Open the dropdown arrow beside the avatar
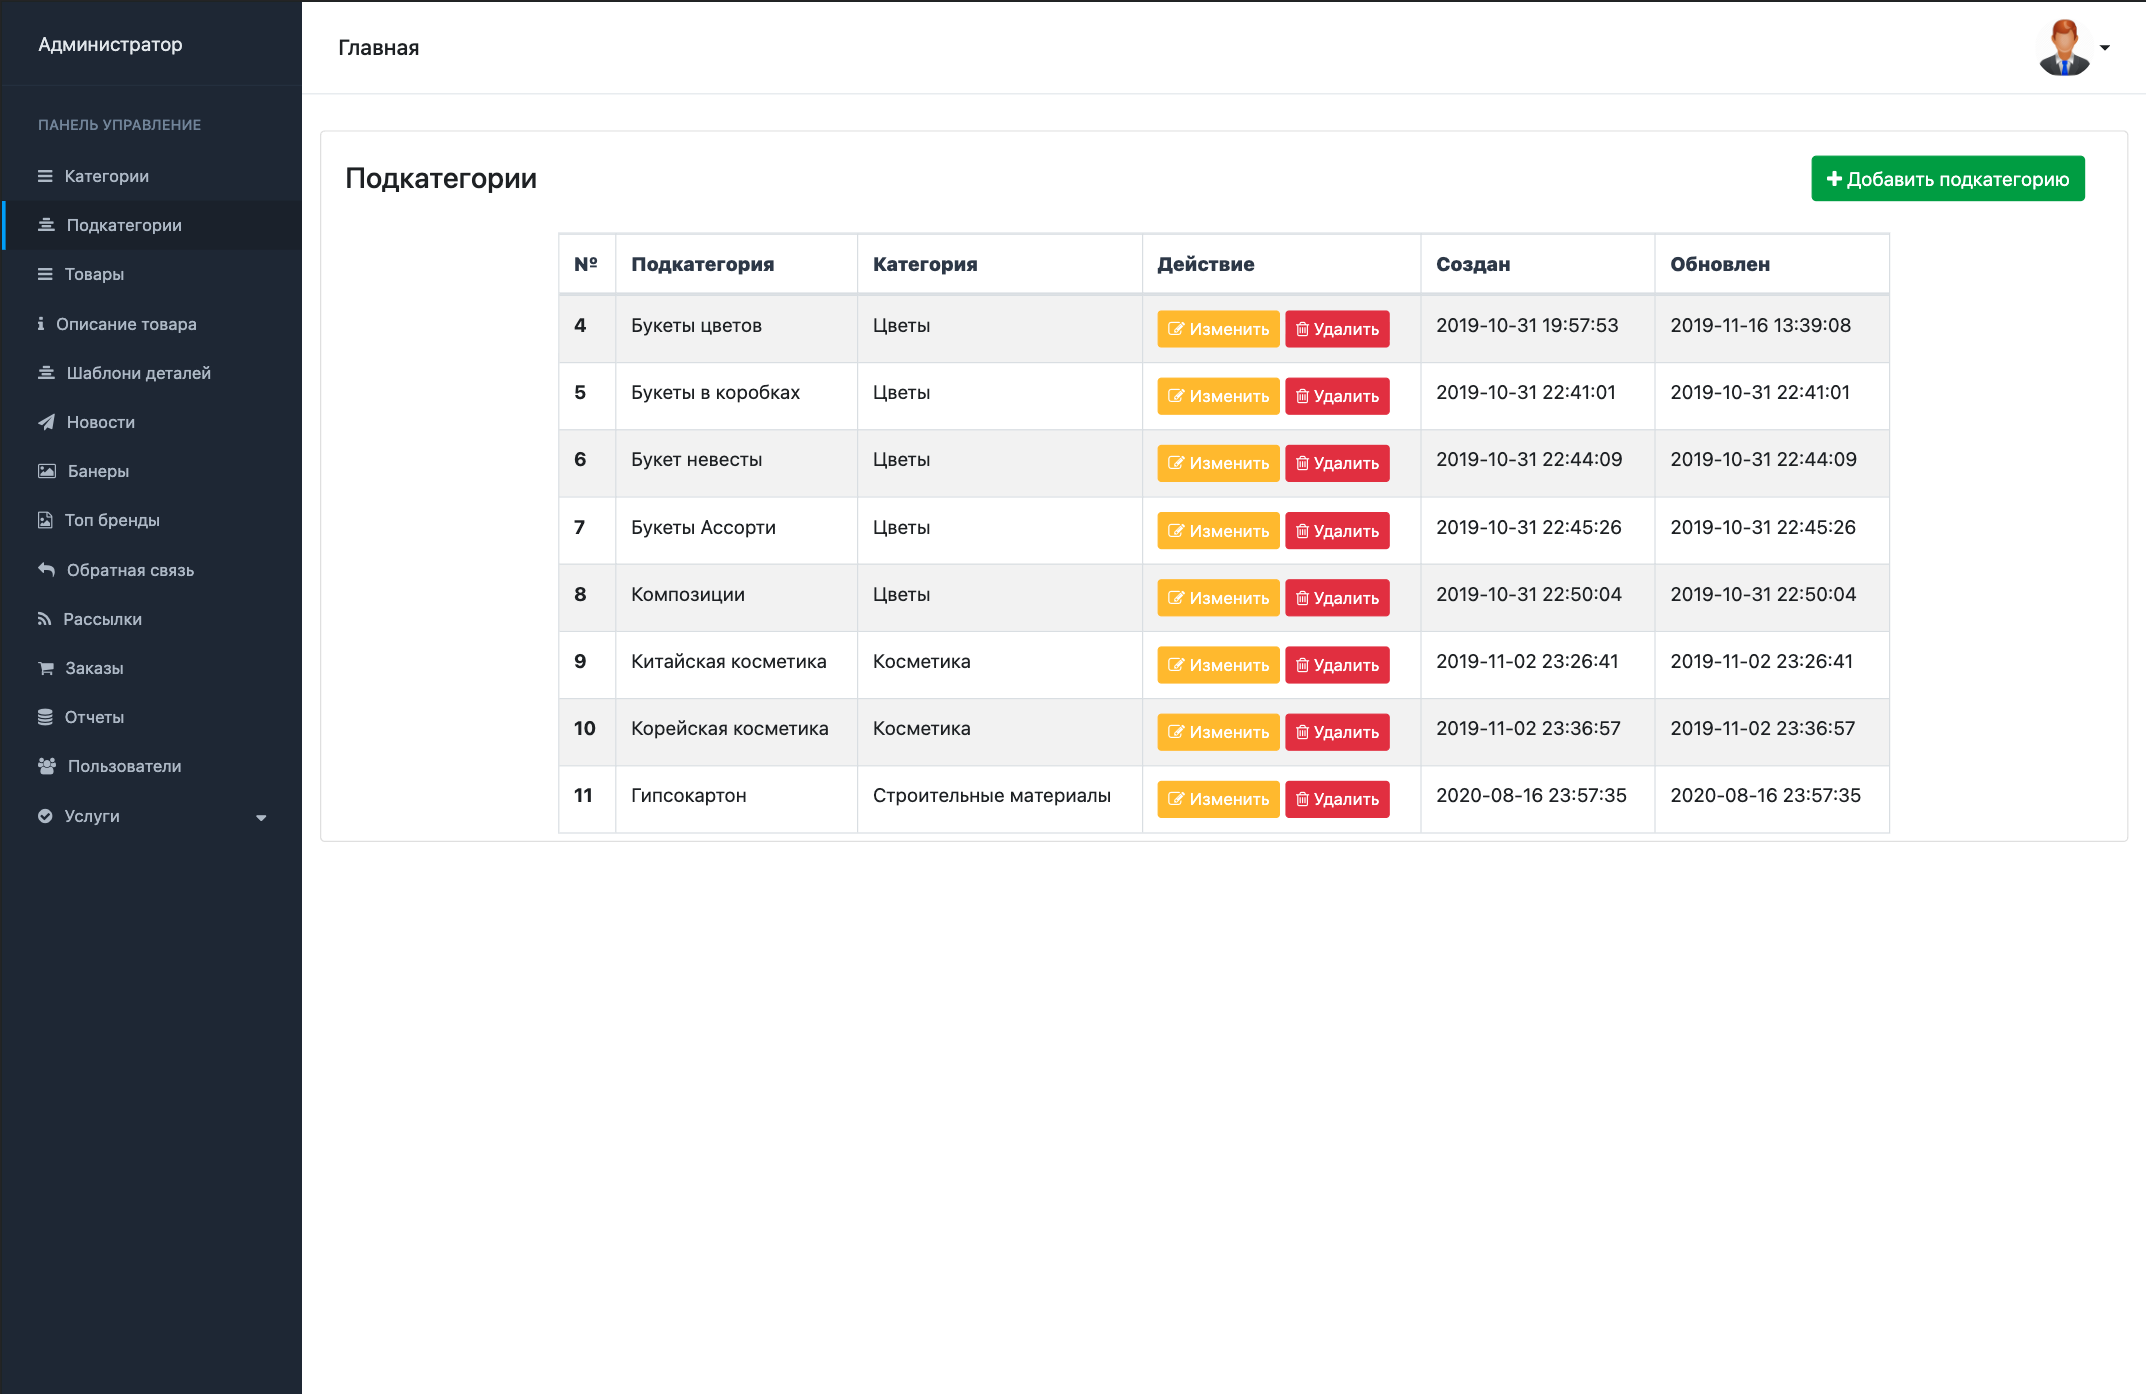 [x=2104, y=48]
